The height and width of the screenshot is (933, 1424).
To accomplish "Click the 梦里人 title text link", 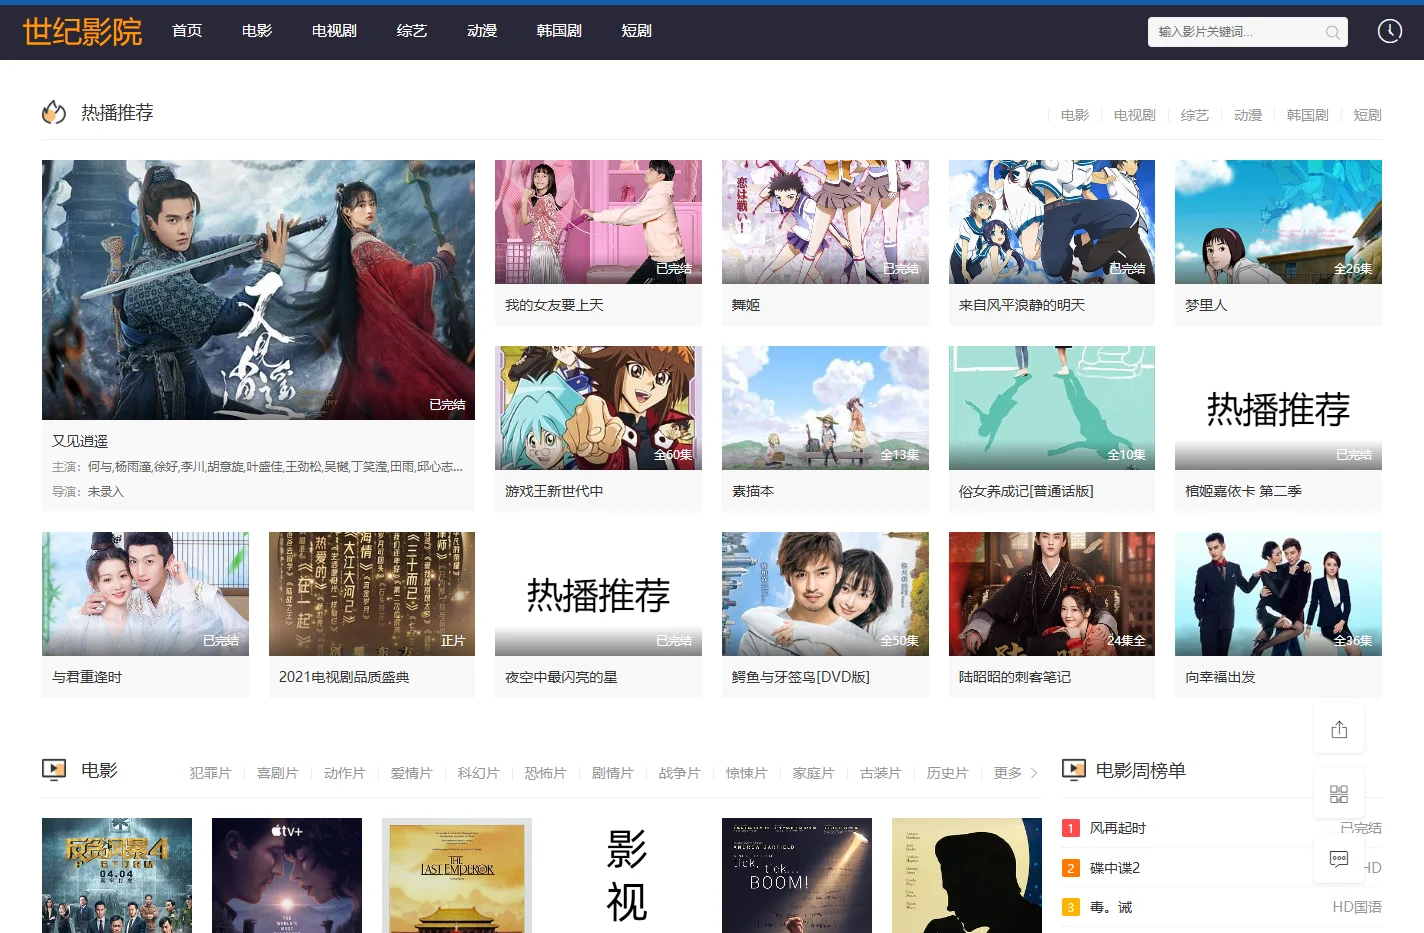I will tap(1206, 305).
